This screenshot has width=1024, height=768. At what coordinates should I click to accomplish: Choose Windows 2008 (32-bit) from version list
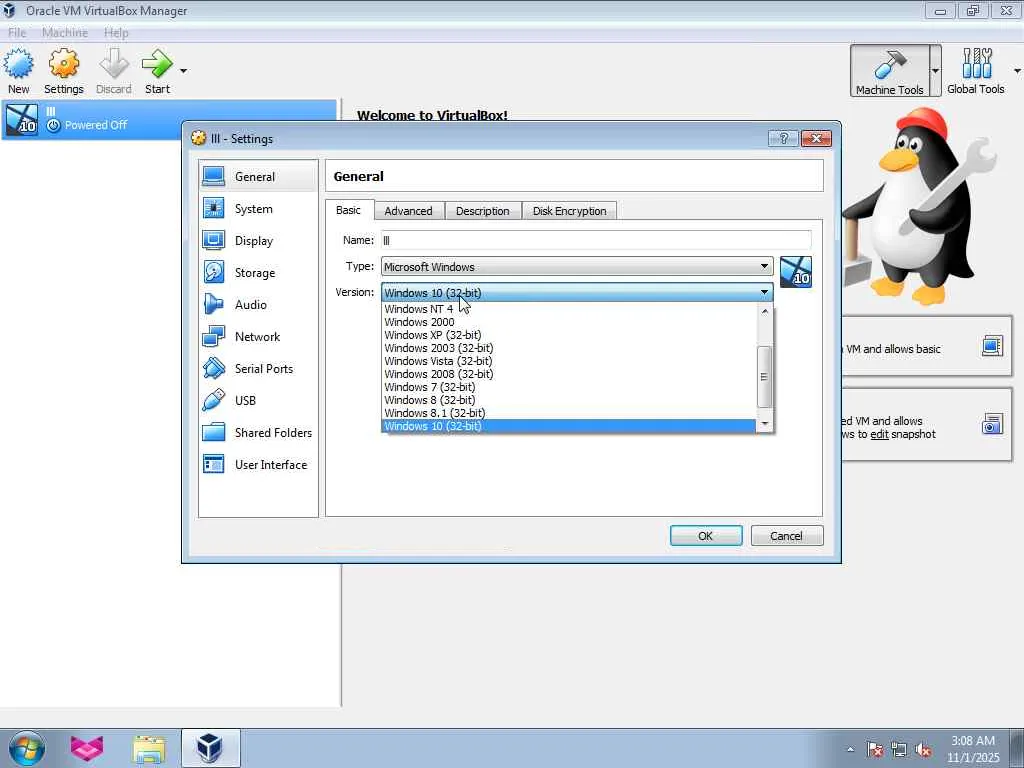568,374
